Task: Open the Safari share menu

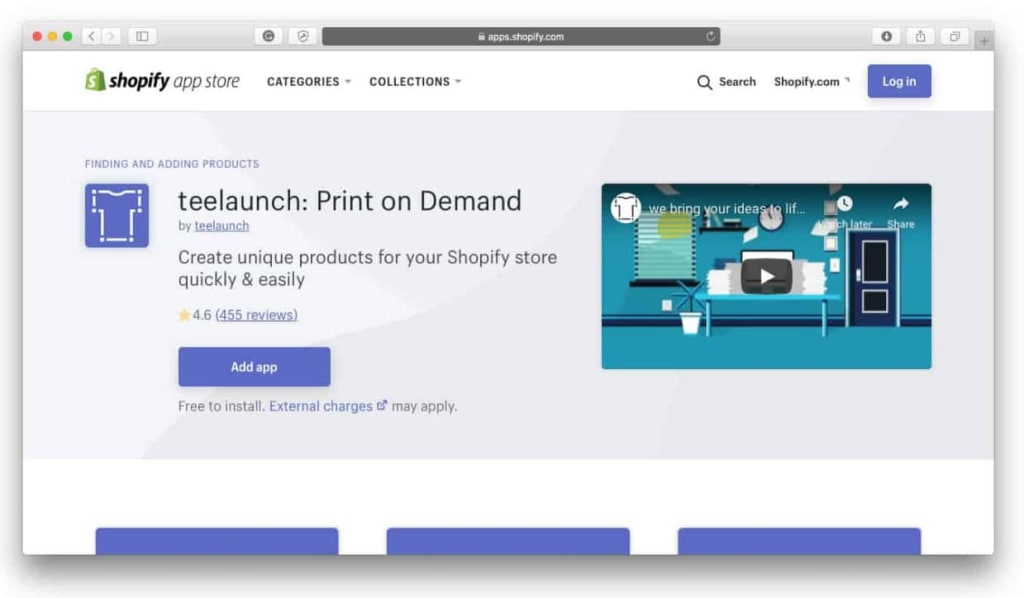Action: point(920,37)
